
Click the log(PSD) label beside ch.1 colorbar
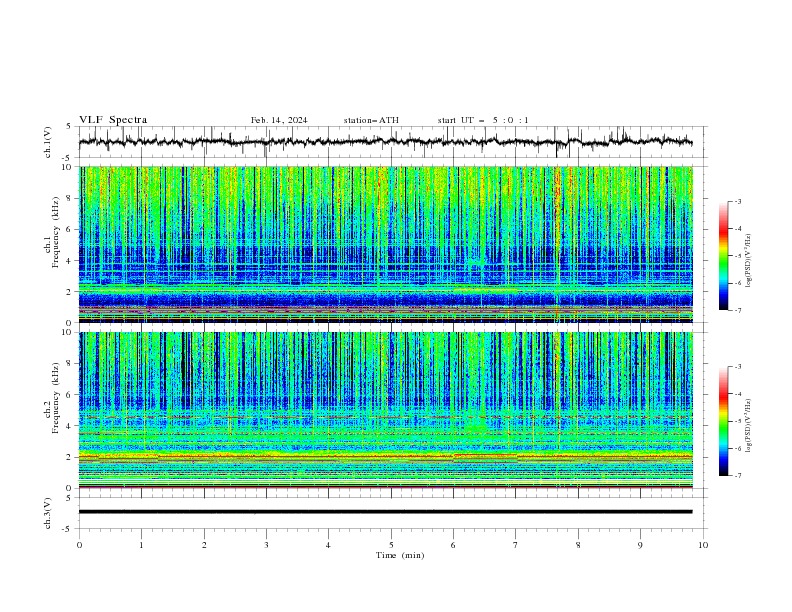[748, 260]
